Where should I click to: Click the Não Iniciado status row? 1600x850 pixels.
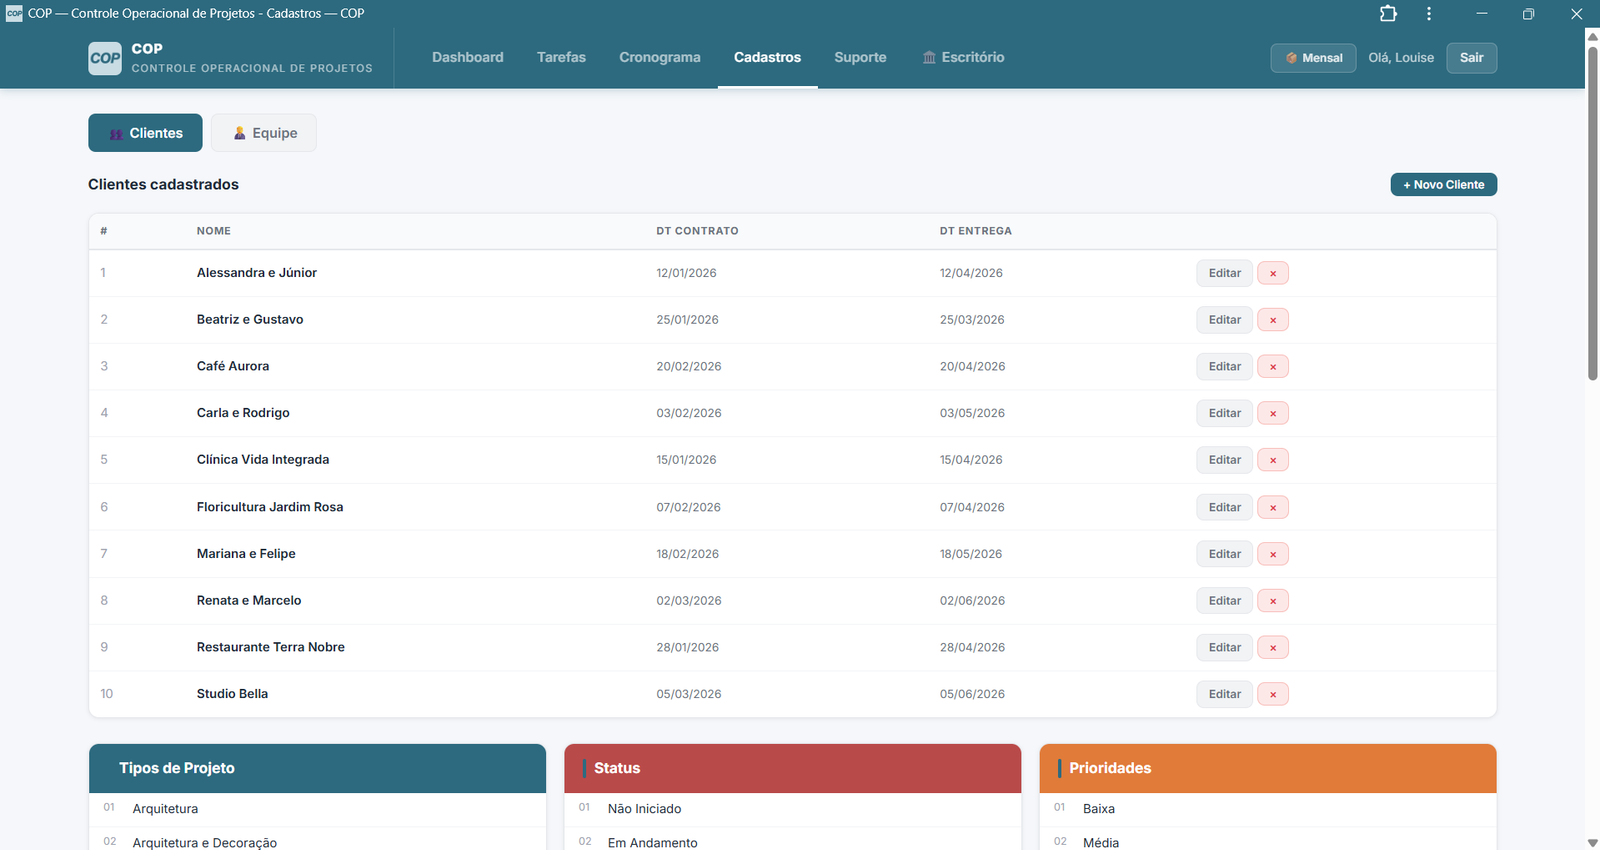tap(792, 809)
